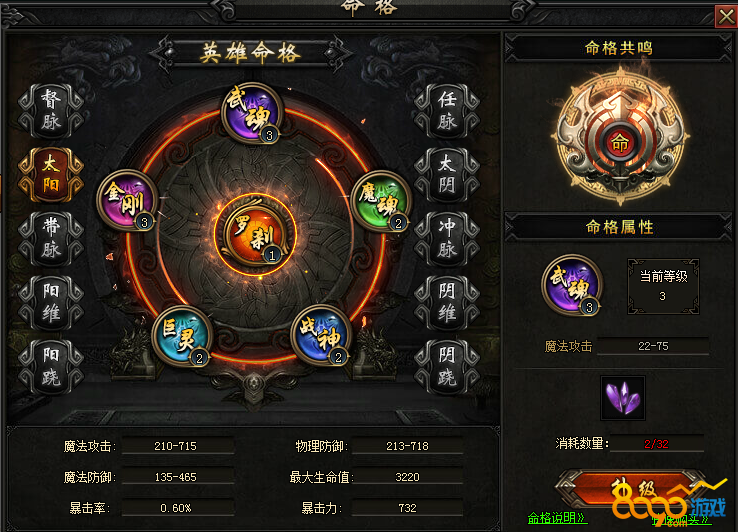738x532 pixels.
Task: Select the highlighted 太阳 tab
Action: coord(51,175)
